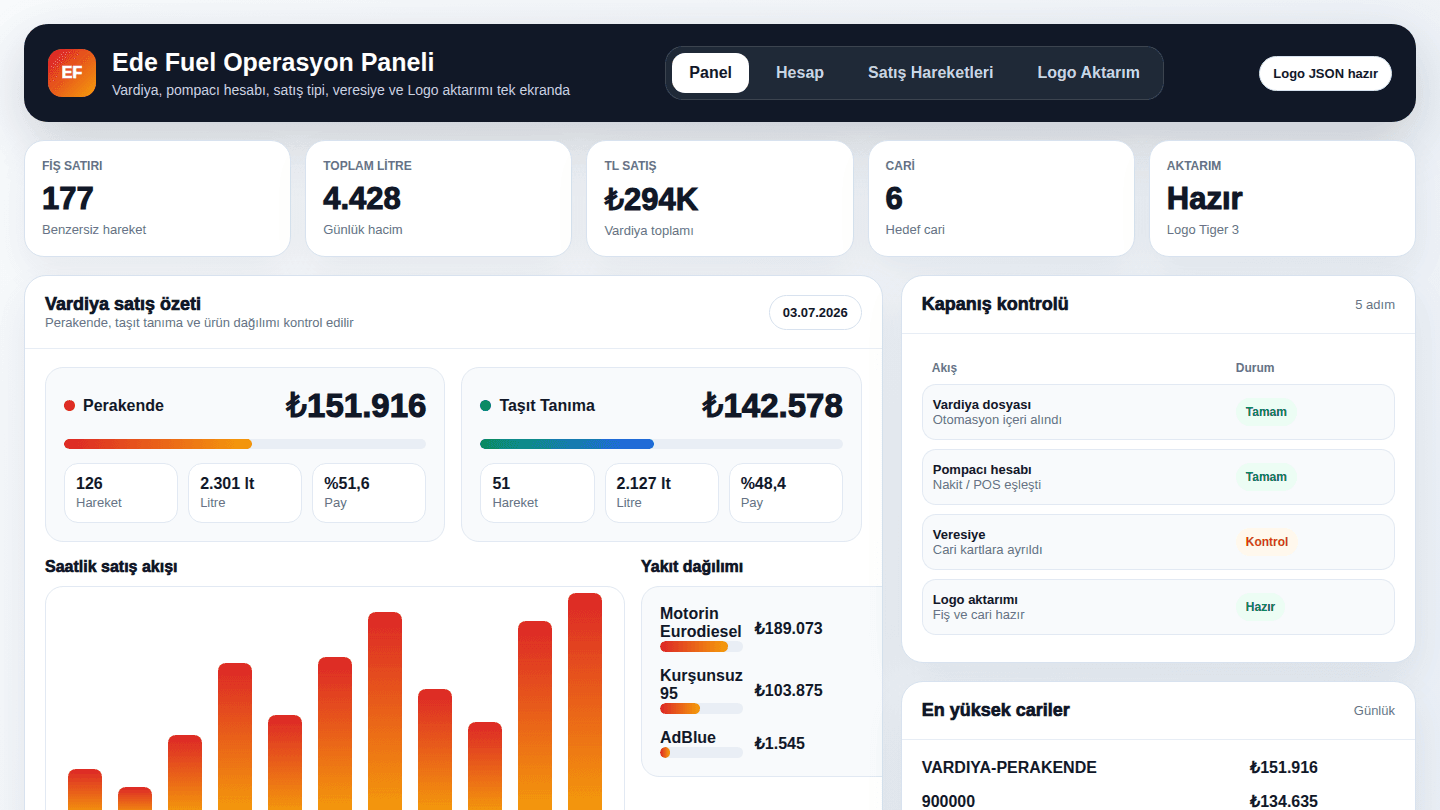
Task: Click the Perakende progress bar
Action: point(245,444)
